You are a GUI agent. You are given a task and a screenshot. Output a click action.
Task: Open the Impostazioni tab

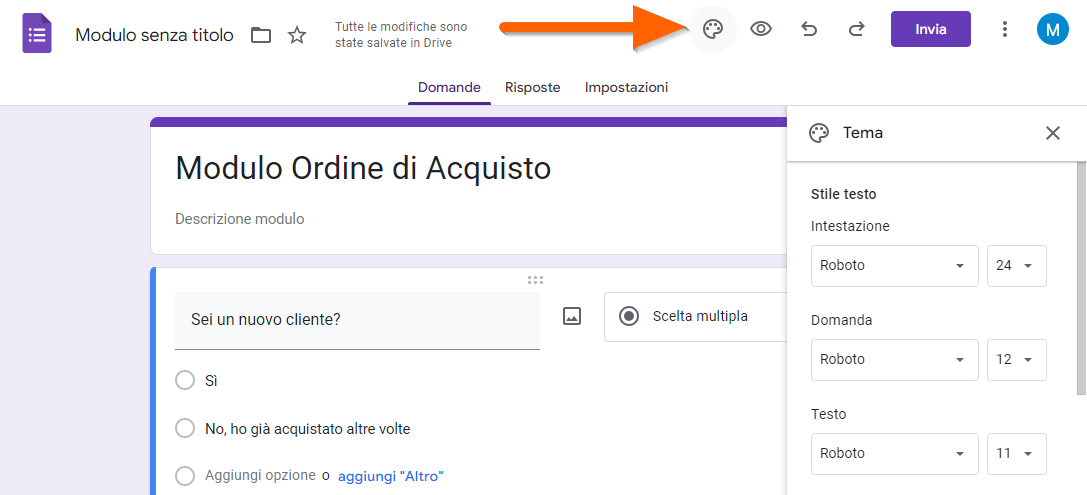pyautogui.click(x=626, y=88)
